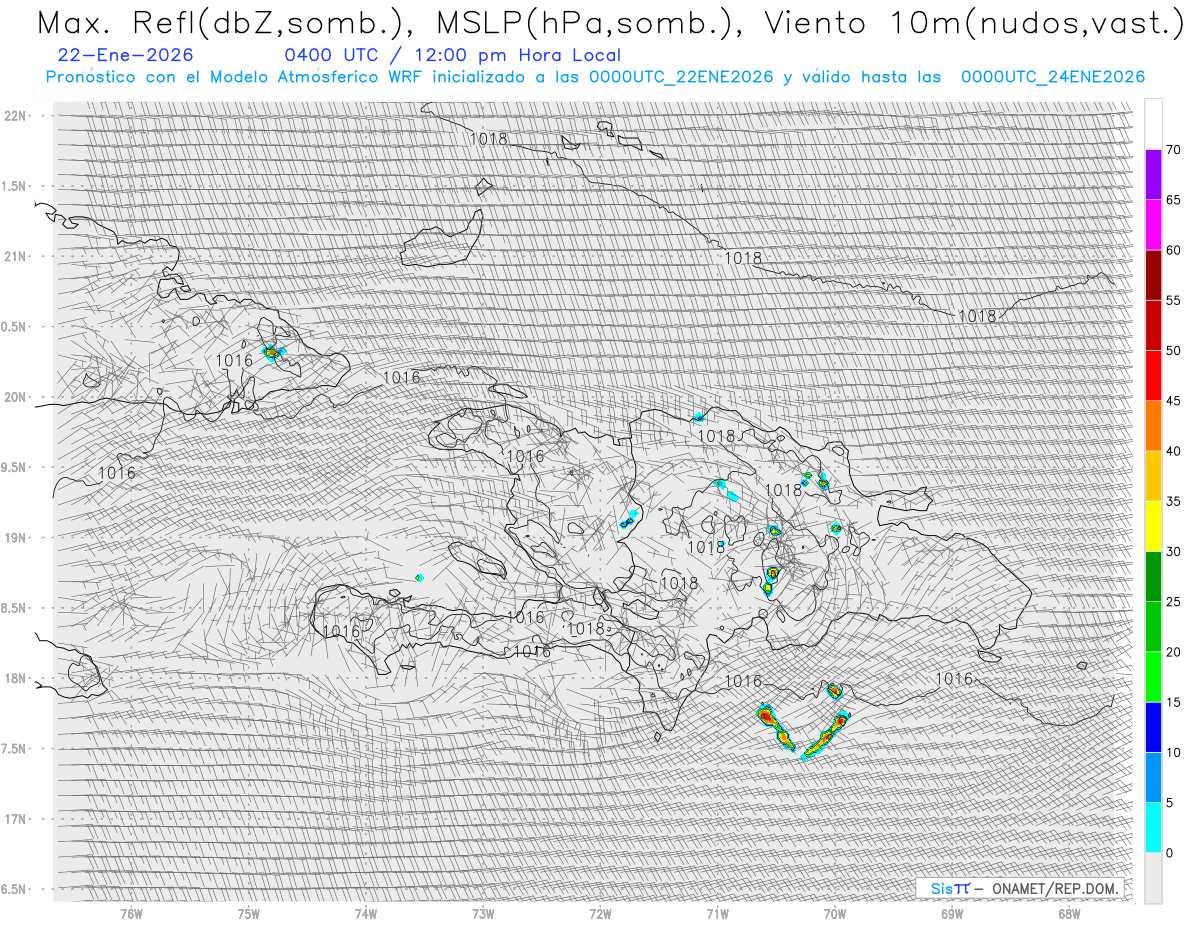
Task: Click the isolated reflectivity cell near 73.5W
Action: click(419, 577)
